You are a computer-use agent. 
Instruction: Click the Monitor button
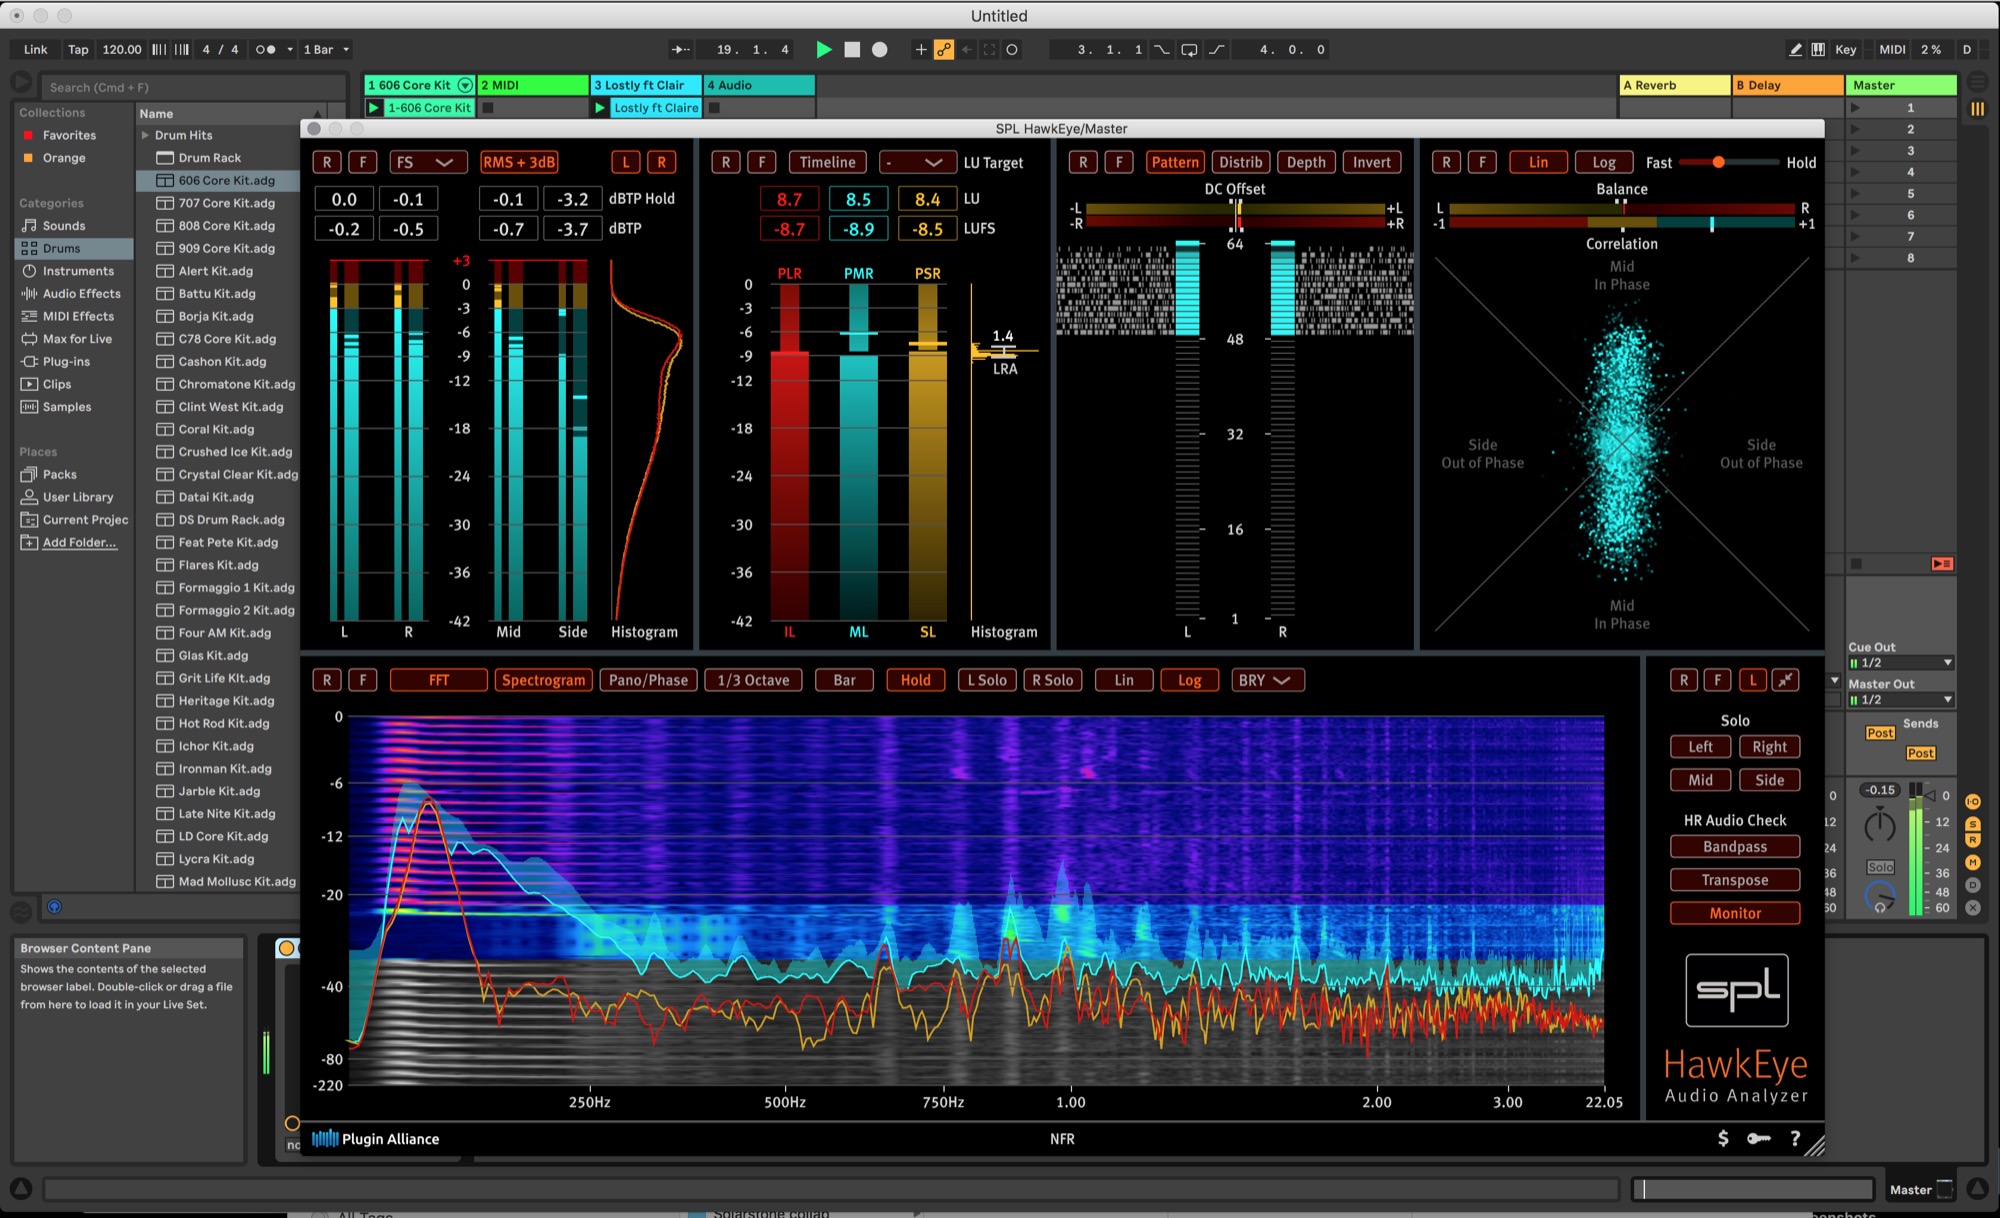pyautogui.click(x=1735, y=913)
